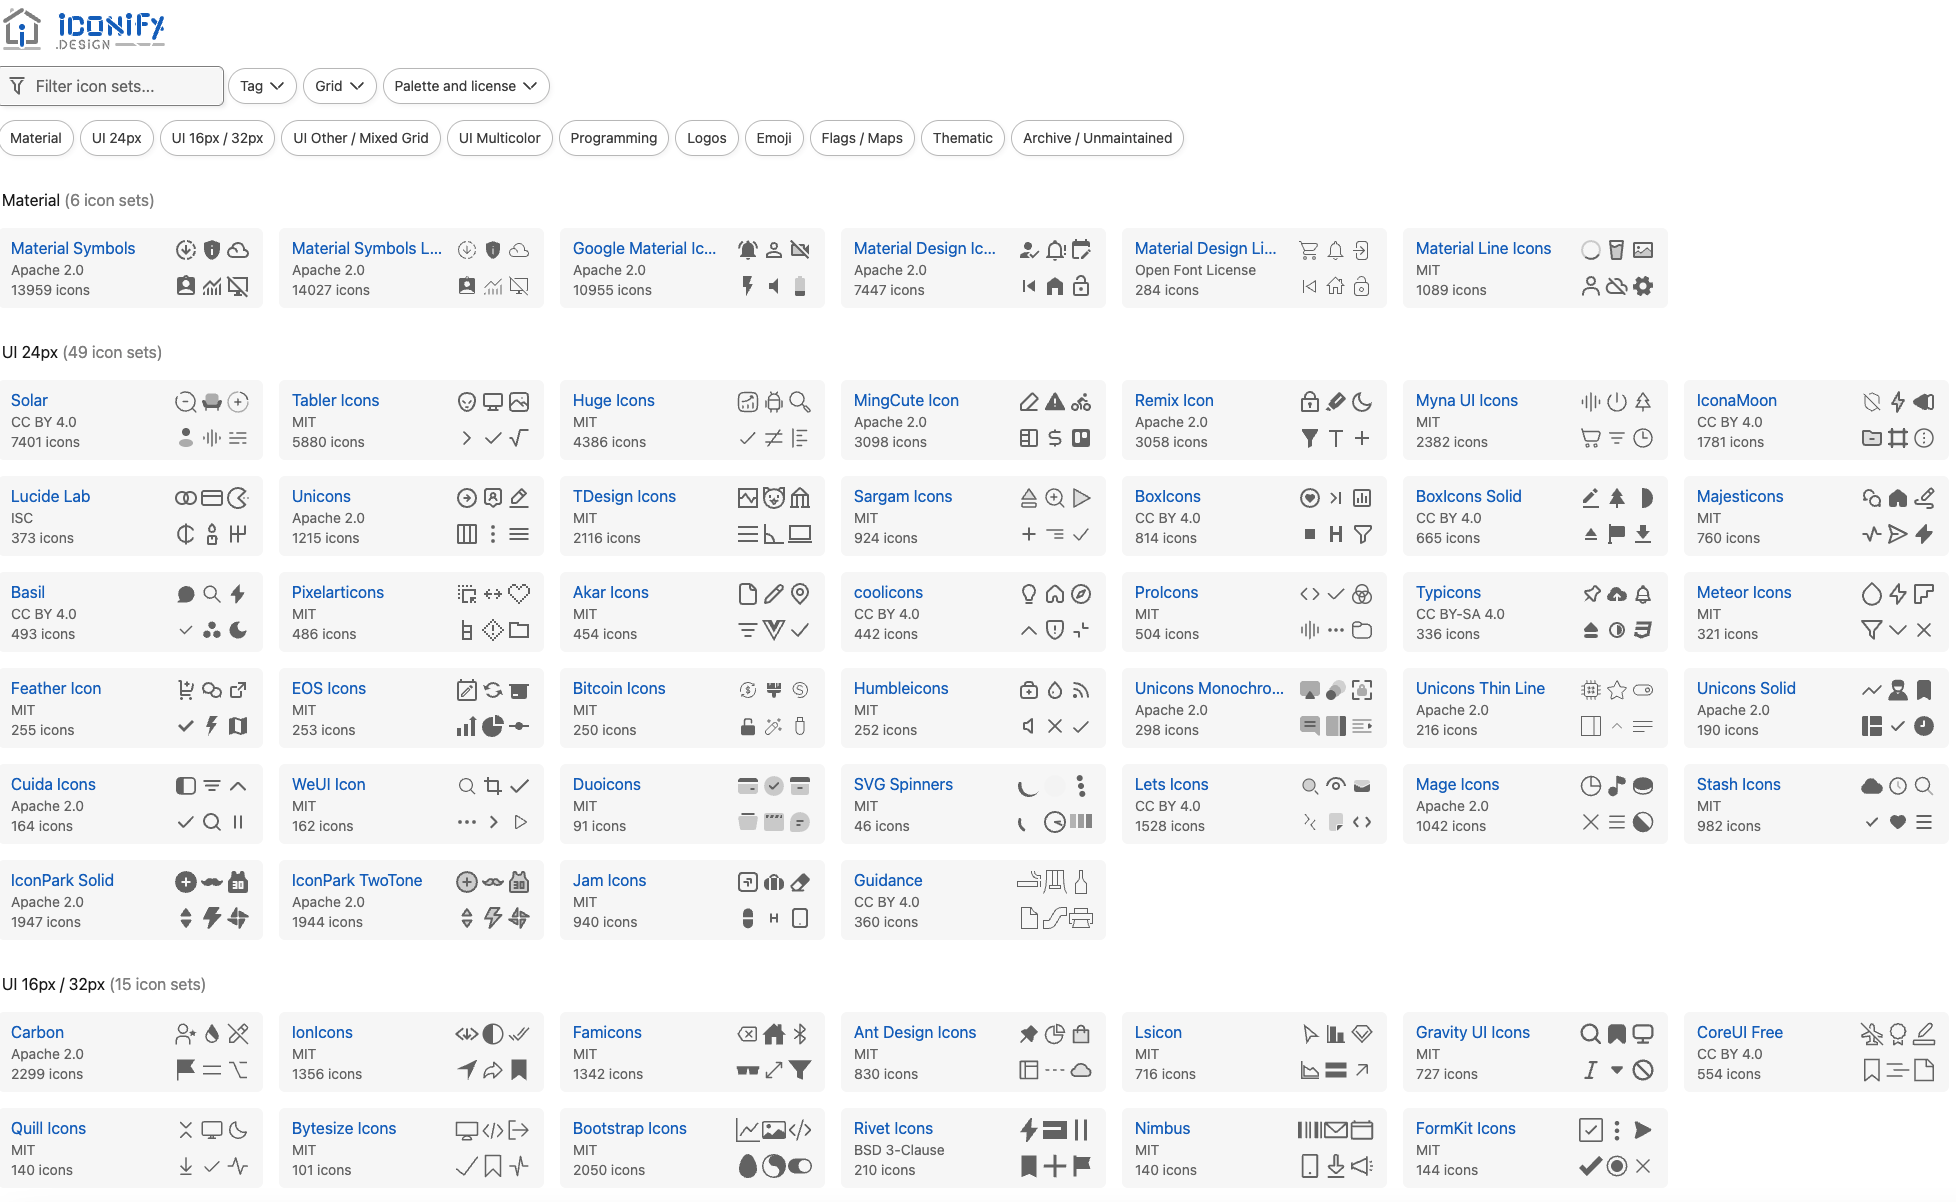Image resolution: width=1956 pixels, height=1202 pixels.
Task: Click the envelope icon in Nimbus card
Action: (x=1336, y=1130)
